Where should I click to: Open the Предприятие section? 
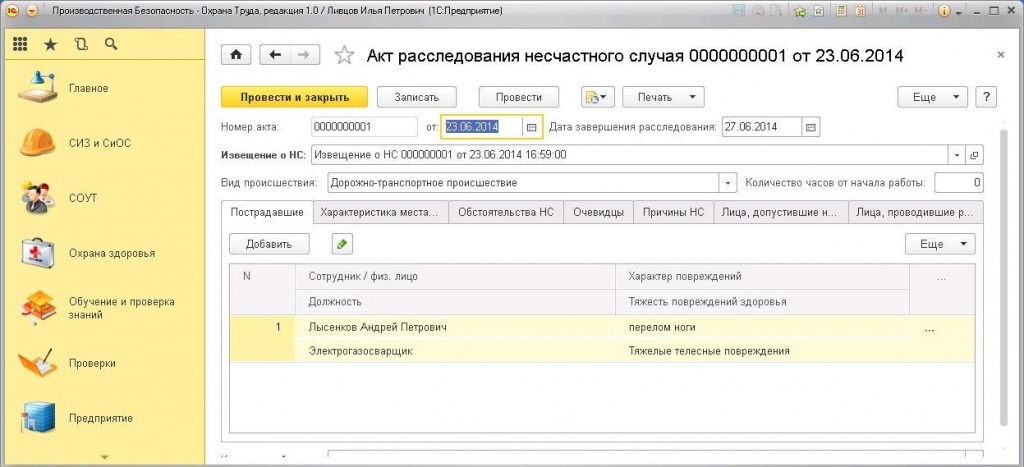click(x=101, y=418)
